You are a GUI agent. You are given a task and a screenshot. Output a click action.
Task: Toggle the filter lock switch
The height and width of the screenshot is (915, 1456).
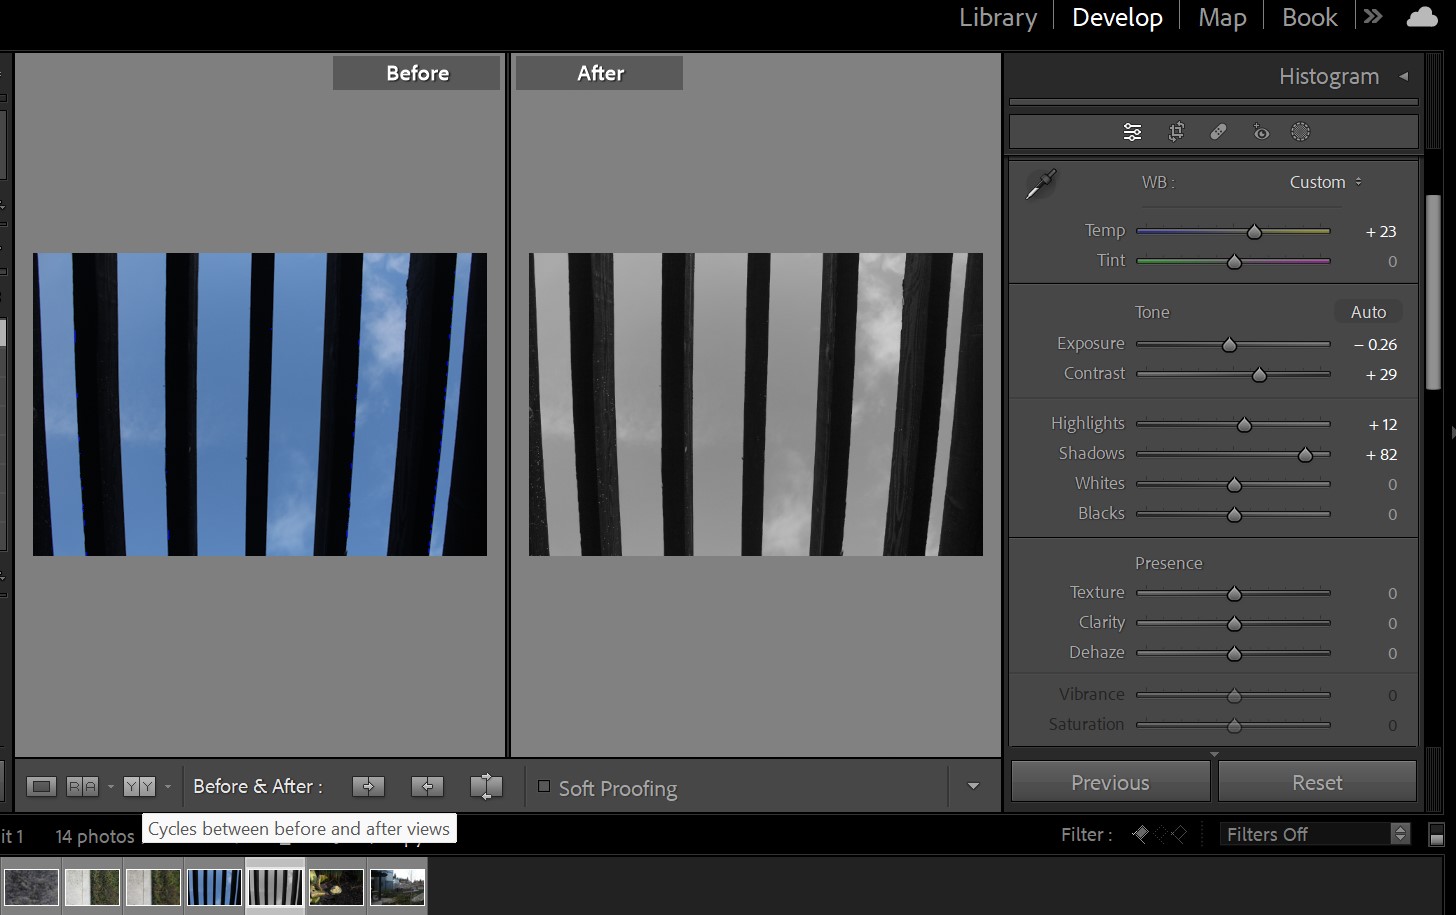[1437, 834]
